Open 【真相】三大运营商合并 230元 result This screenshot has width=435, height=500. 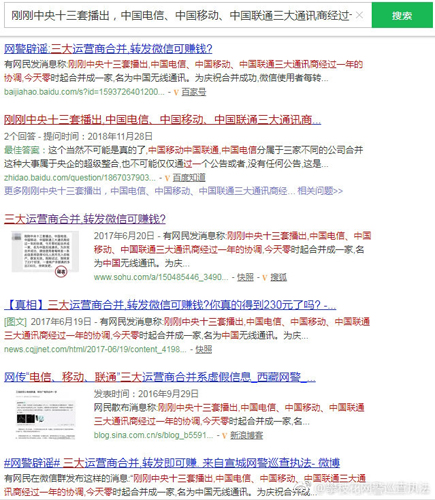pos(170,305)
